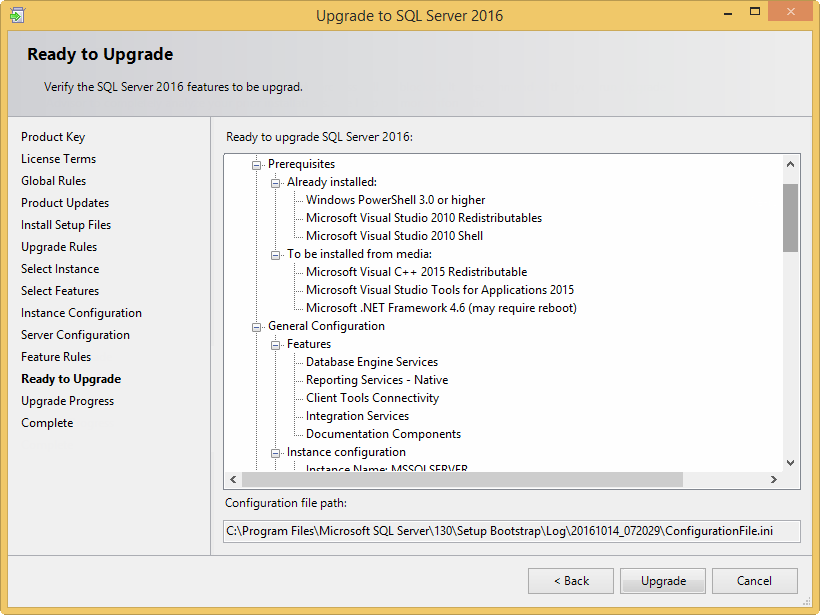Screen dimensions: 820x615
Task: Select the Instance configuration label
Action: 346,452
